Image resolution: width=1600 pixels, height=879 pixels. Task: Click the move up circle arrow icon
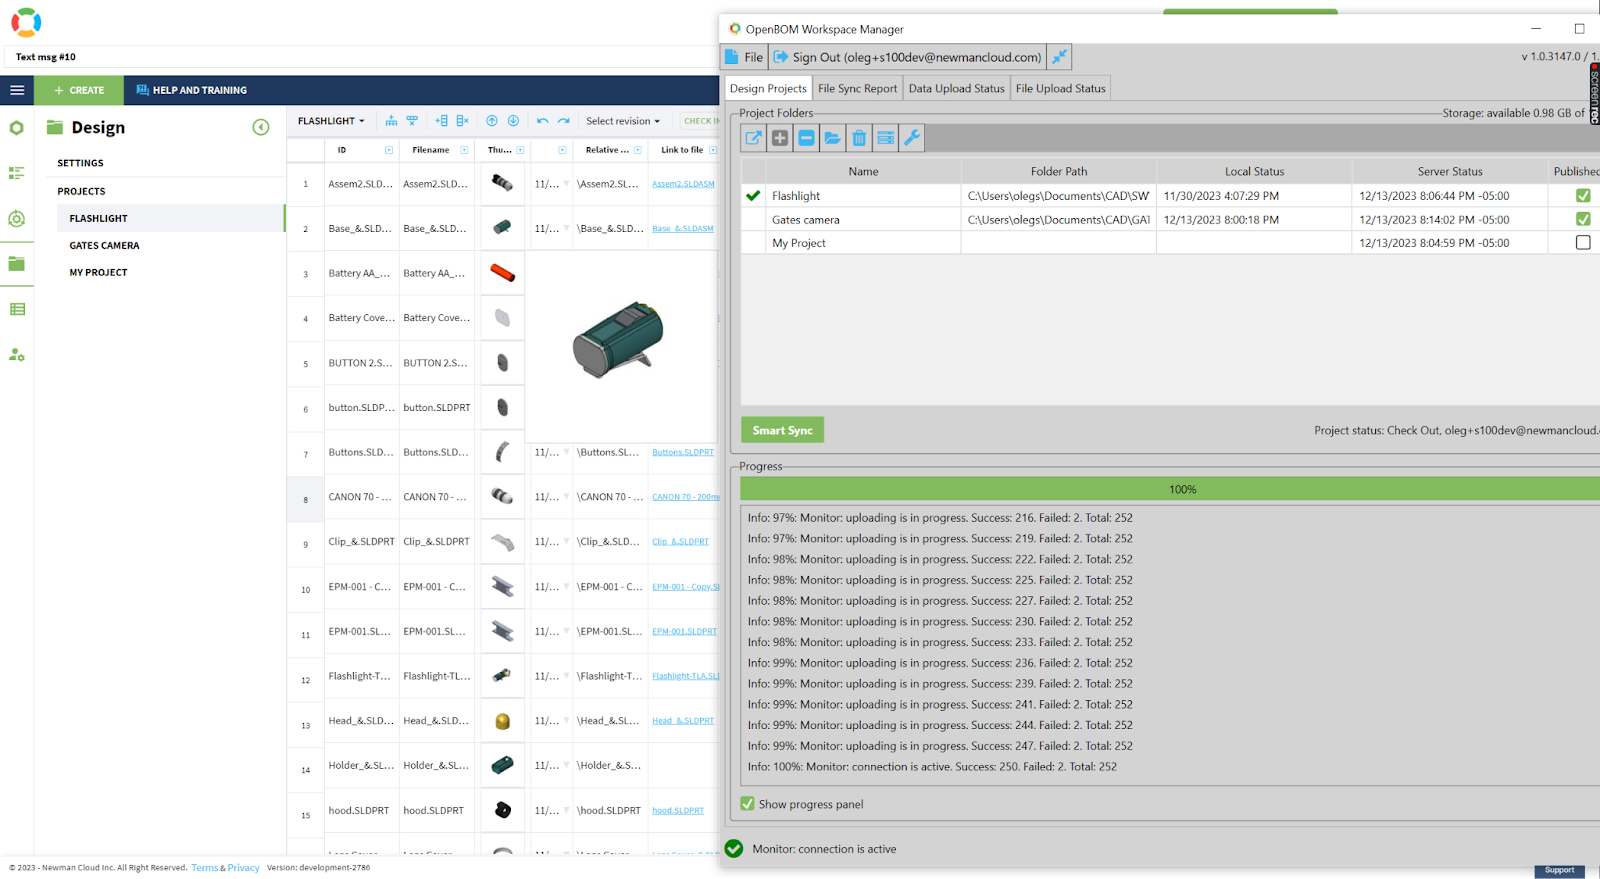pyautogui.click(x=492, y=121)
